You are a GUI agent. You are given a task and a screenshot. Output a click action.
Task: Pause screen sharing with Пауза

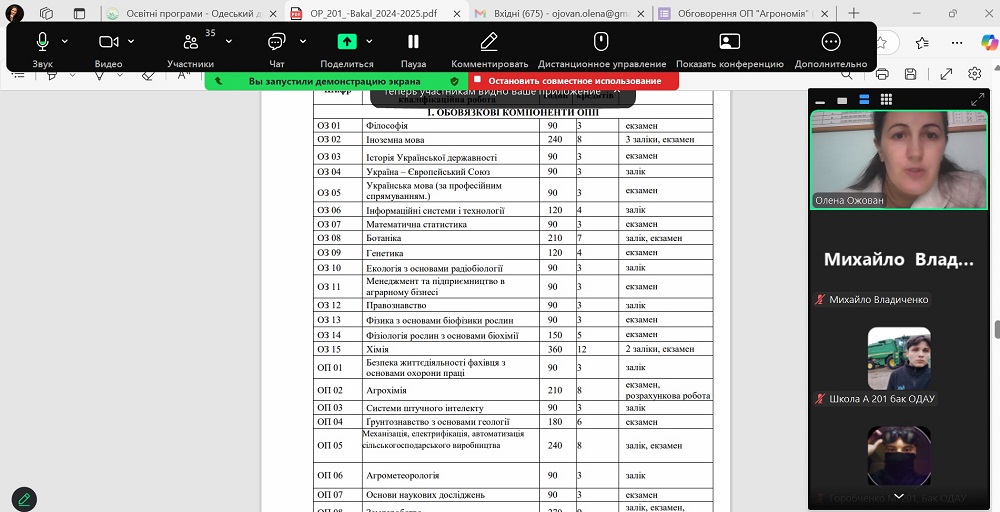pos(413,42)
